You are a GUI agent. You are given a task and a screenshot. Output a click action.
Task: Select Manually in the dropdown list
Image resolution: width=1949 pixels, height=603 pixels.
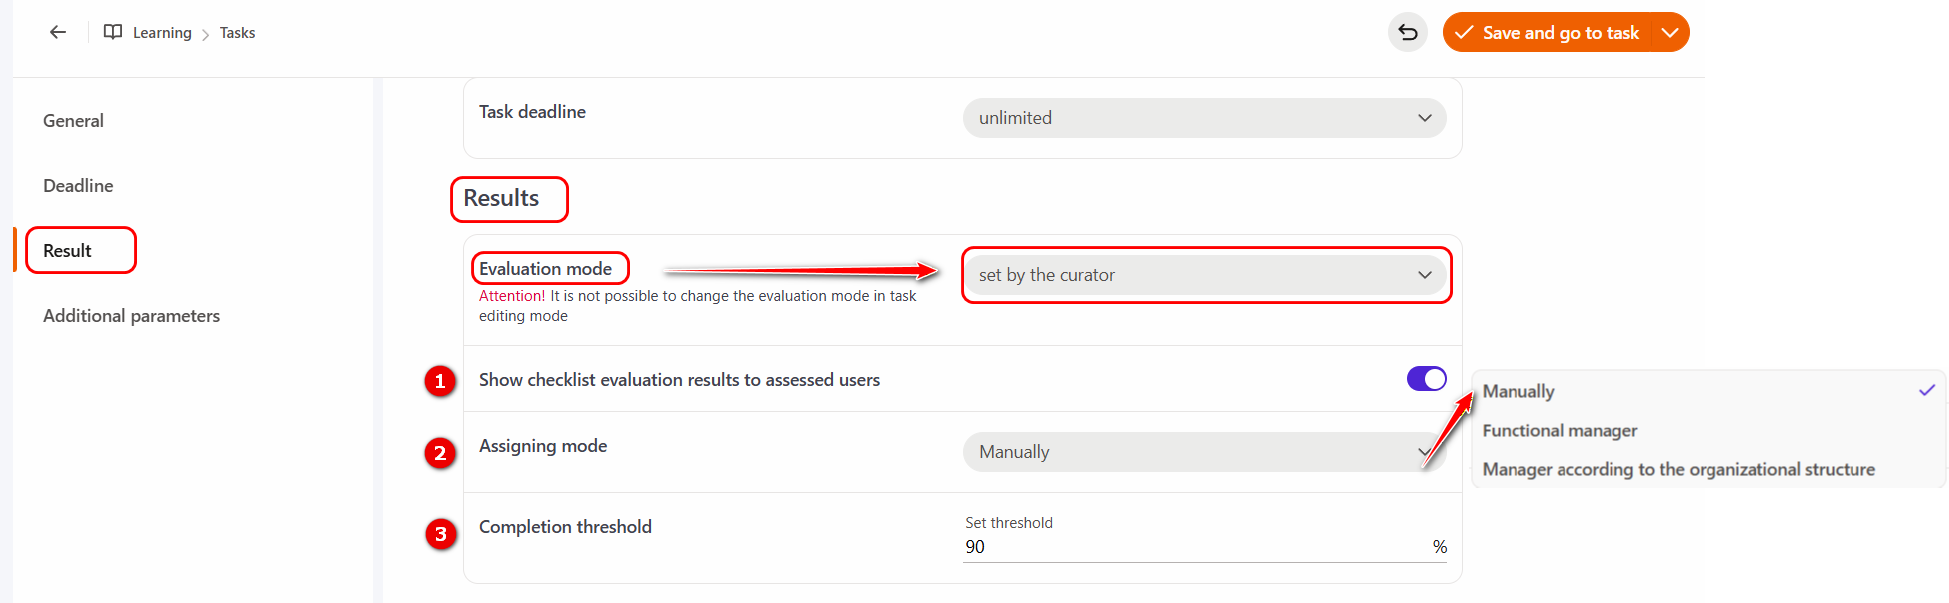pyautogui.click(x=1518, y=392)
